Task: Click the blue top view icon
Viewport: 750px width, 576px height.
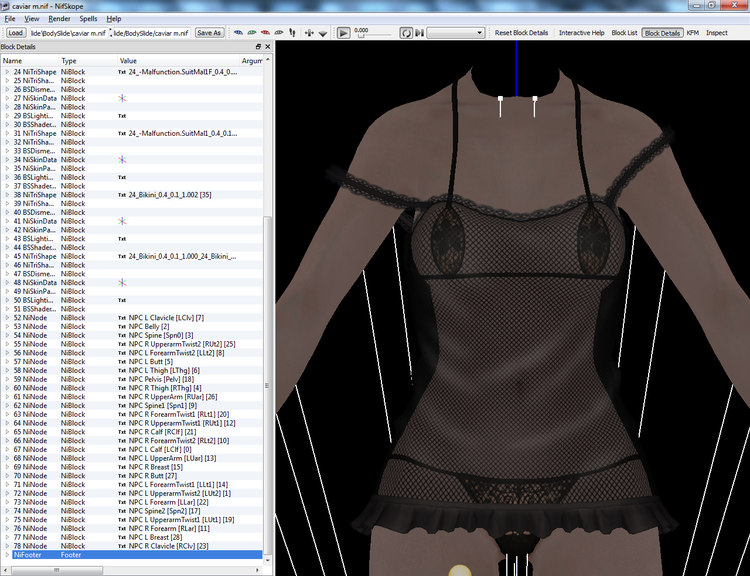Action: click(238, 33)
